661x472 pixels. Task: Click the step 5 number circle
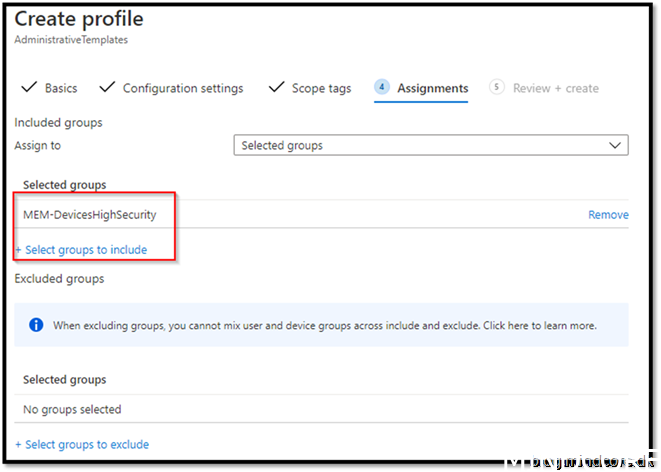point(497,87)
